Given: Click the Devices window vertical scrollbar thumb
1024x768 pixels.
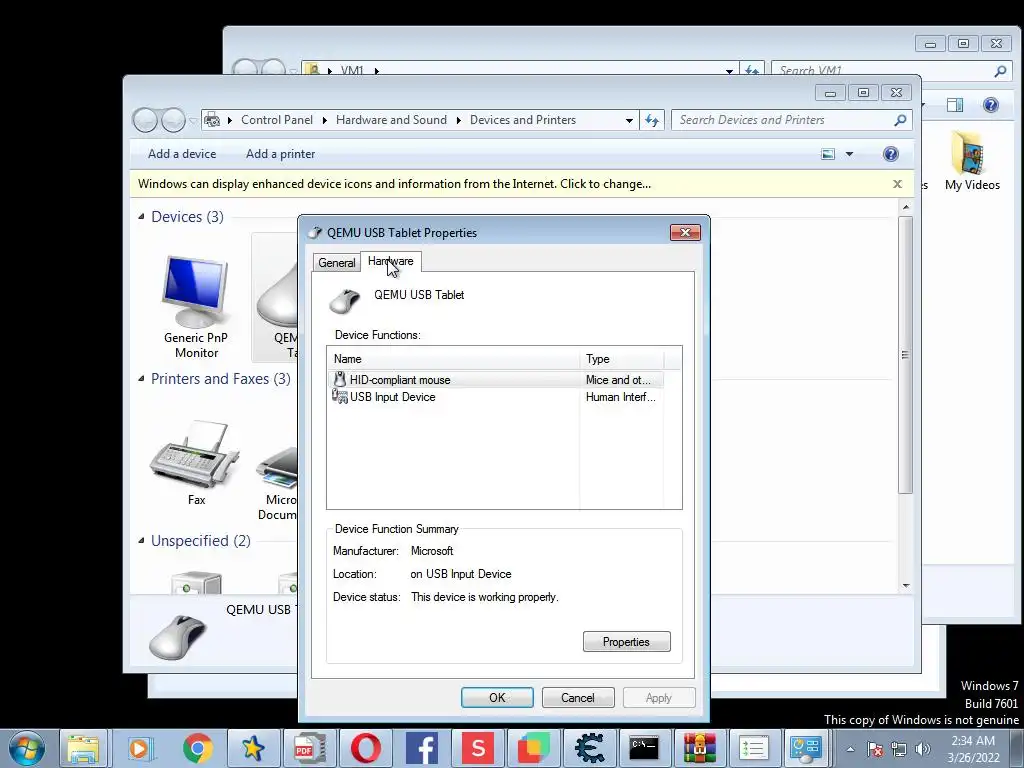Looking at the screenshot, I should (x=905, y=355).
